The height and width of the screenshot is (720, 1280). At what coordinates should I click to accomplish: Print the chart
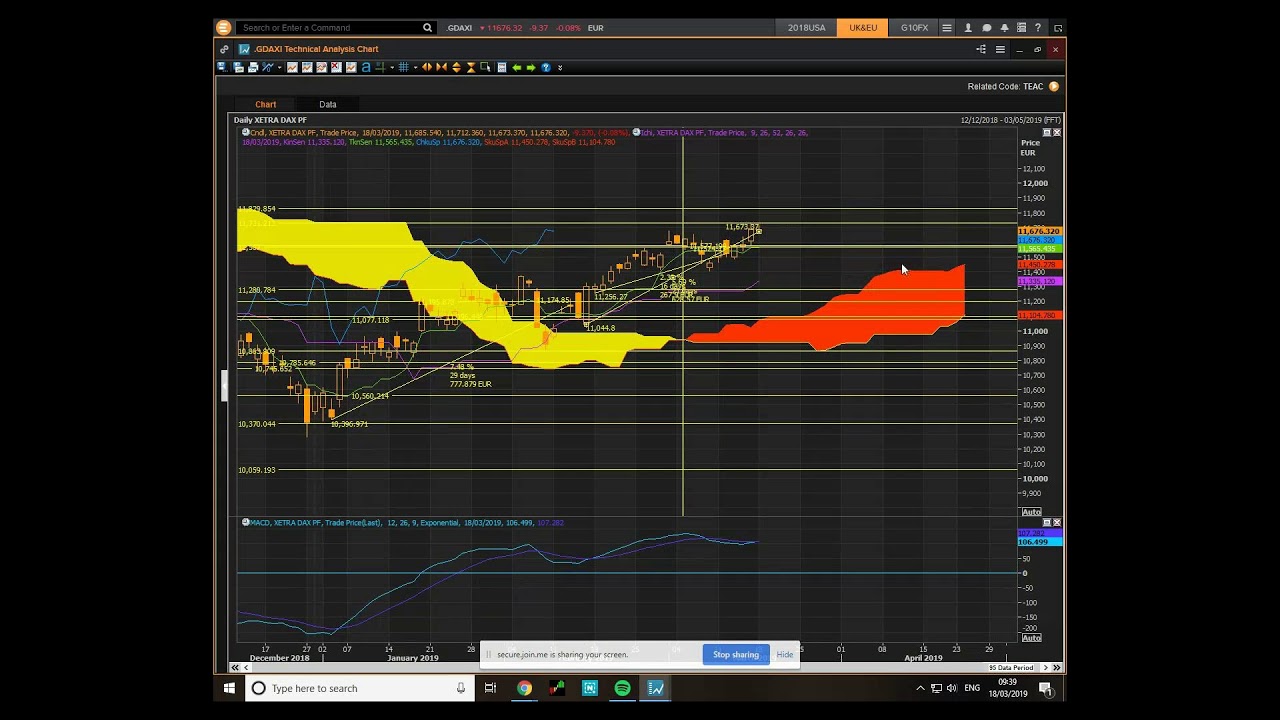[x=253, y=67]
